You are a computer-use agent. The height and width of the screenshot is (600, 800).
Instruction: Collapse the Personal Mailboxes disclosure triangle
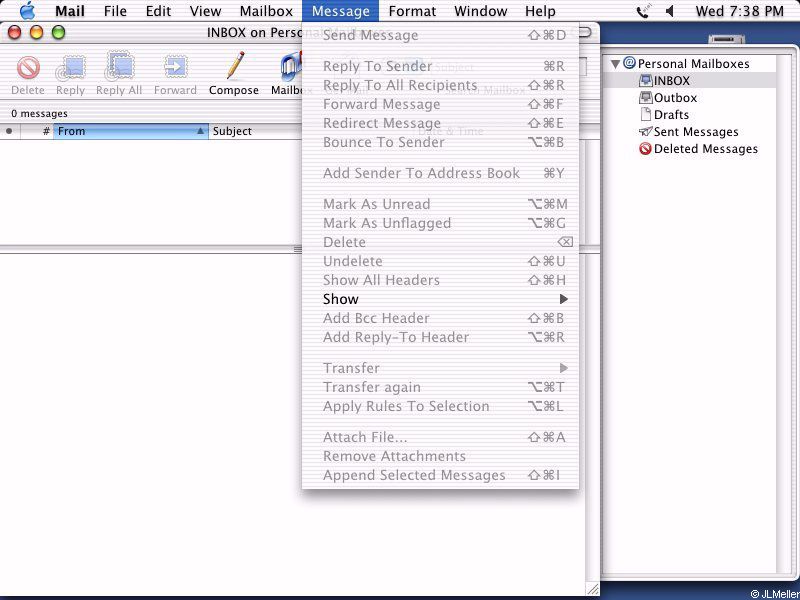tap(616, 64)
